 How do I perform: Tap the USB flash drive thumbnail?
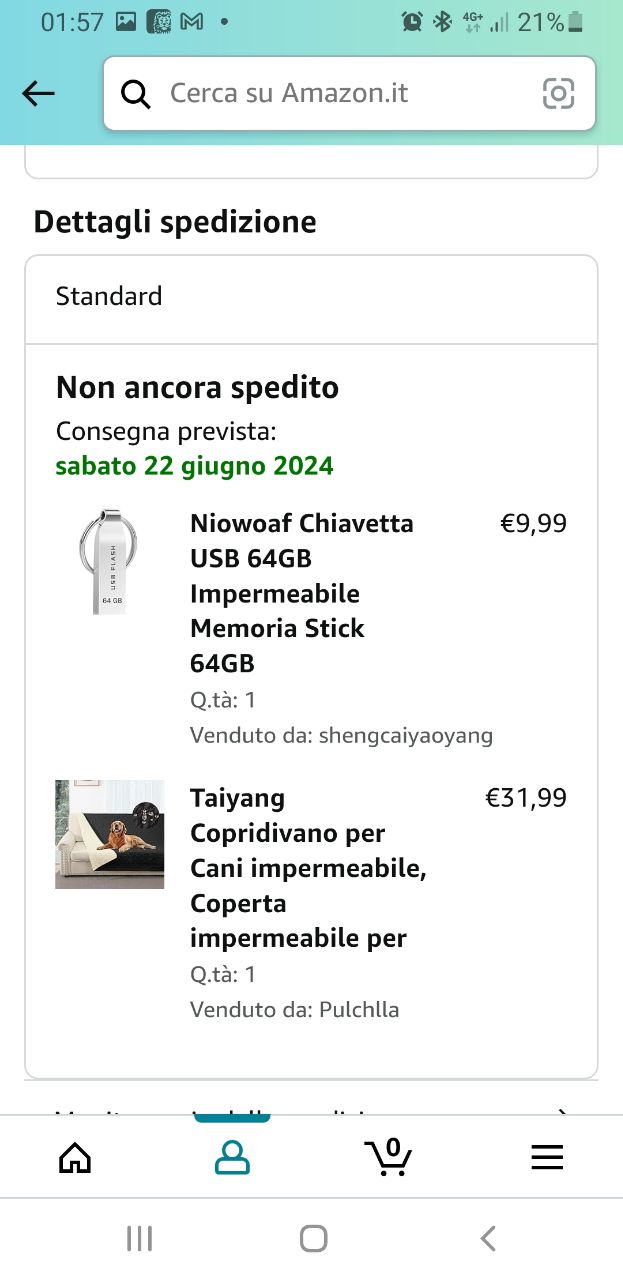[x=108, y=562]
